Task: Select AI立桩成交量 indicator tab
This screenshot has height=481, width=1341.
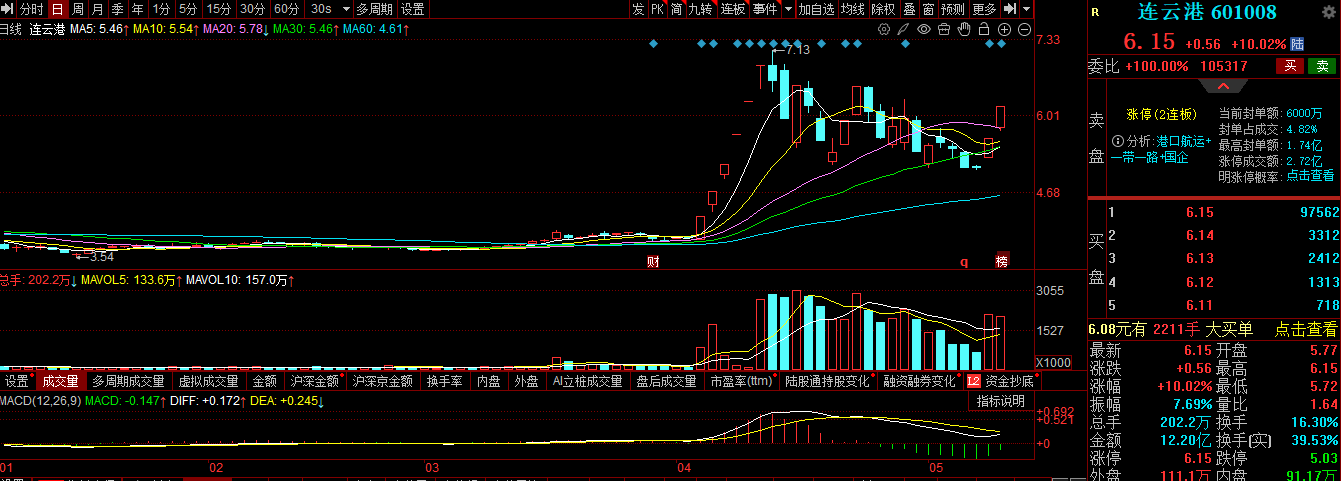Action: (x=588, y=381)
